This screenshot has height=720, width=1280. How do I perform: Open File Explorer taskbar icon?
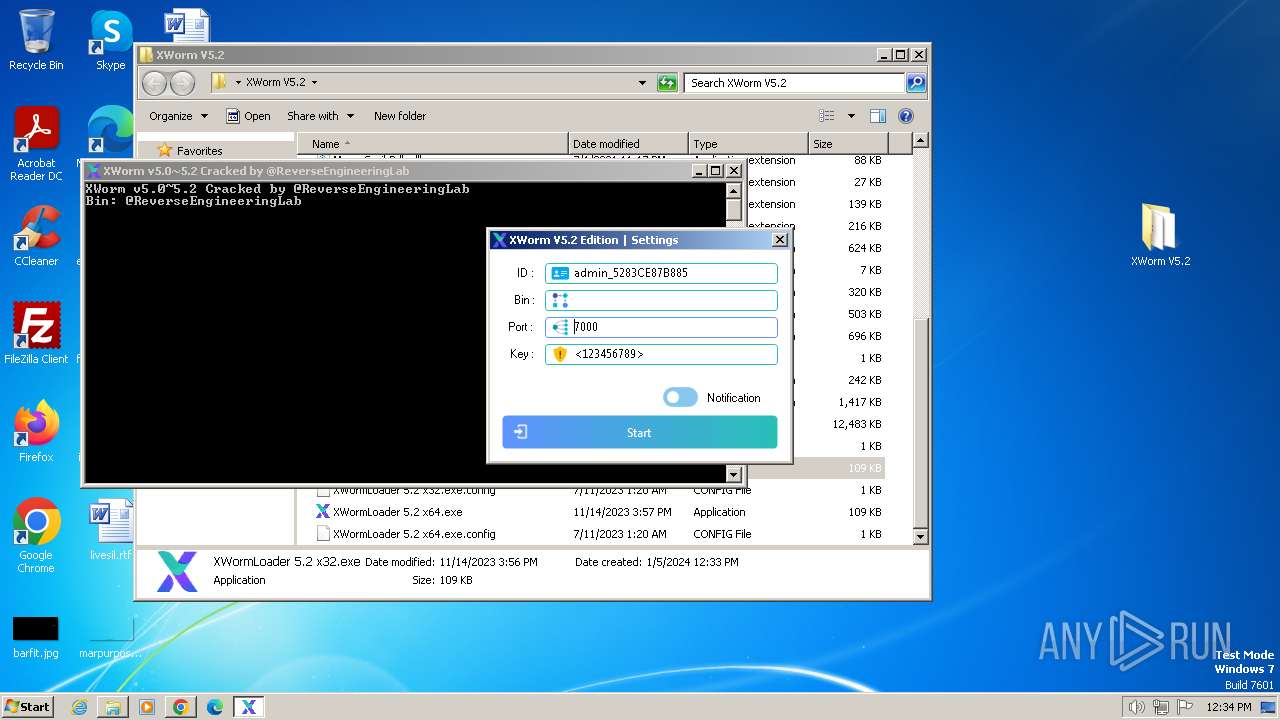[x=113, y=707]
